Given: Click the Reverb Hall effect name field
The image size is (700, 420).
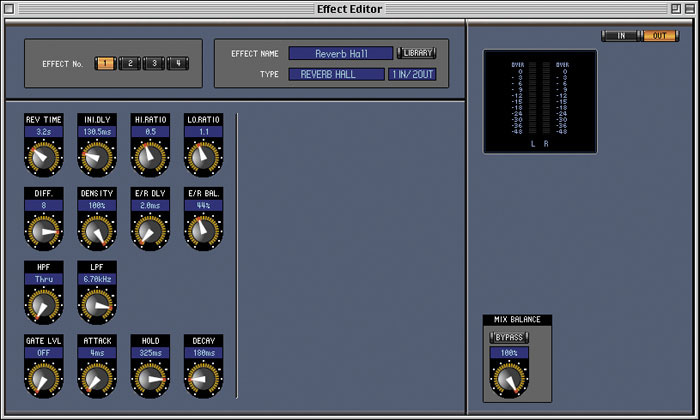Looking at the screenshot, I should point(340,53).
